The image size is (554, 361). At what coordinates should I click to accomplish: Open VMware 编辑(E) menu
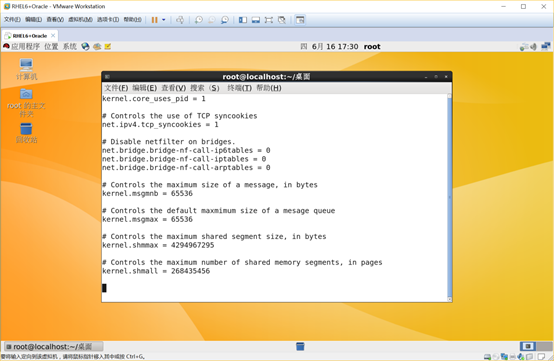(34, 20)
